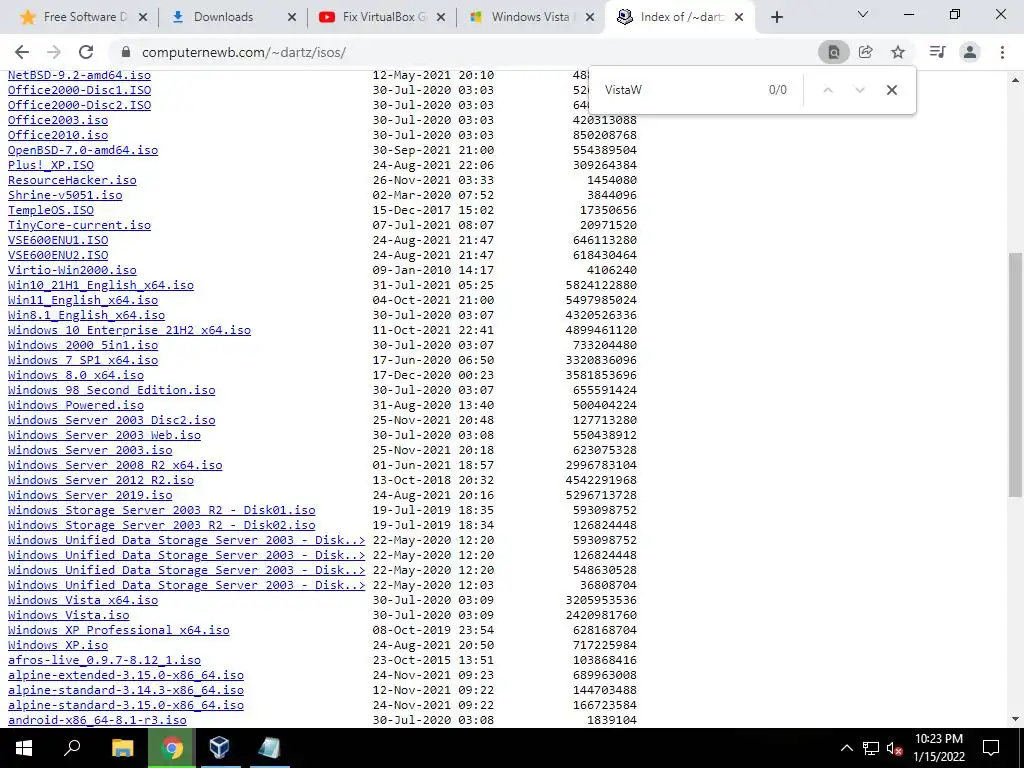
Task: Close the find bar
Action: point(891,90)
